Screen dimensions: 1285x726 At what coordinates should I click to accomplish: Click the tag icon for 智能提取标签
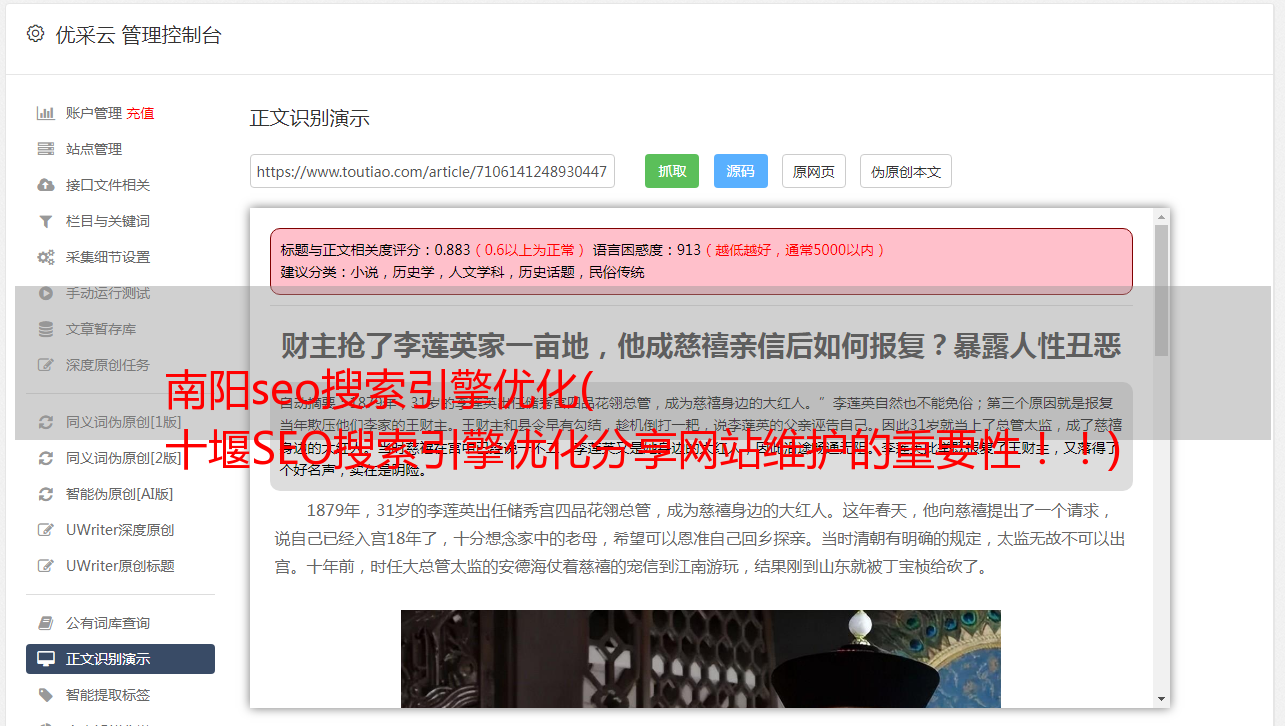point(46,695)
